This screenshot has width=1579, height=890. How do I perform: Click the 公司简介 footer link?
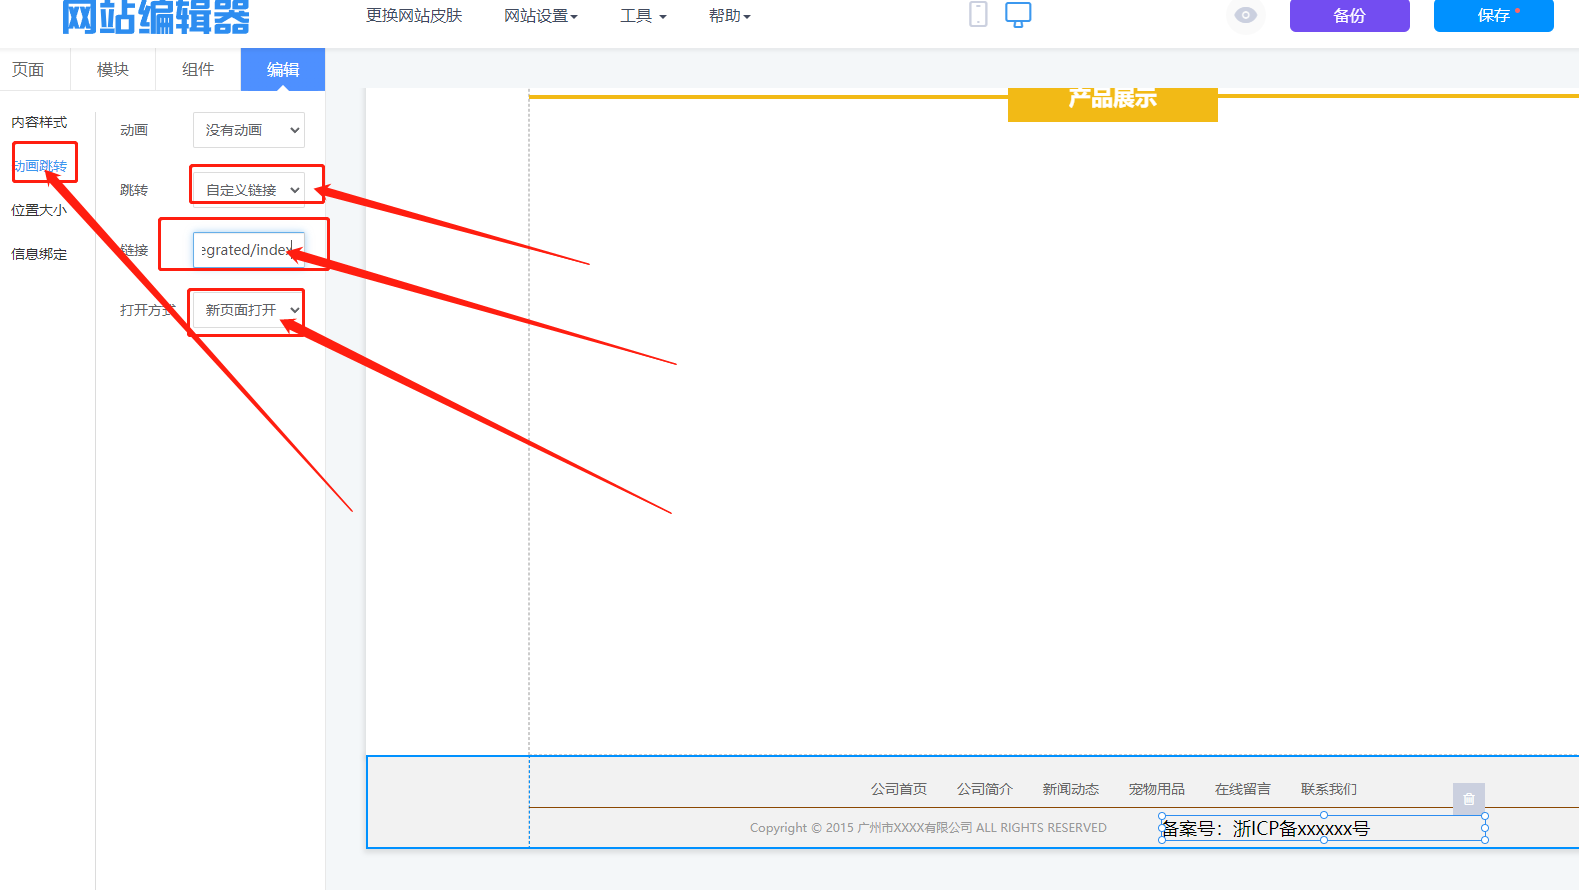coord(985,789)
